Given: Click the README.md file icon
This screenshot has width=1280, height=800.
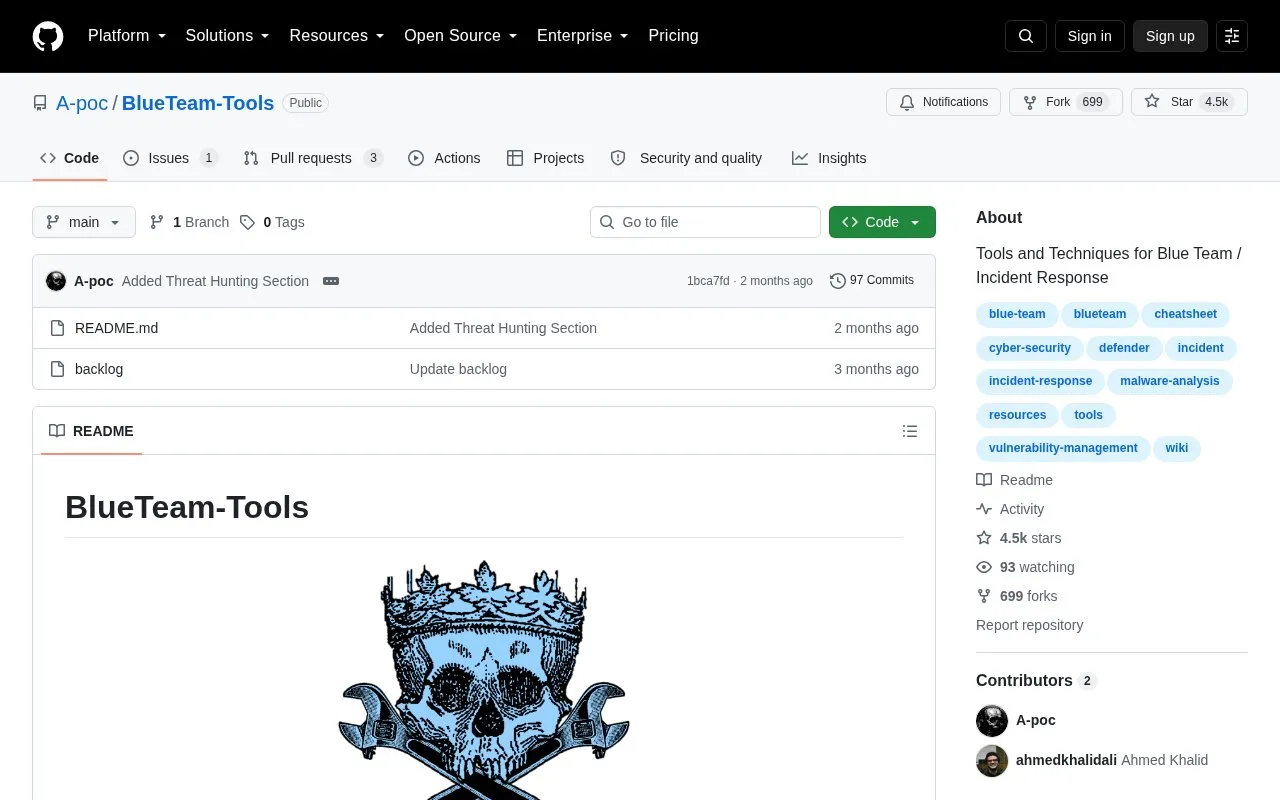Looking at the screenshot, I should tap(57, 328).
